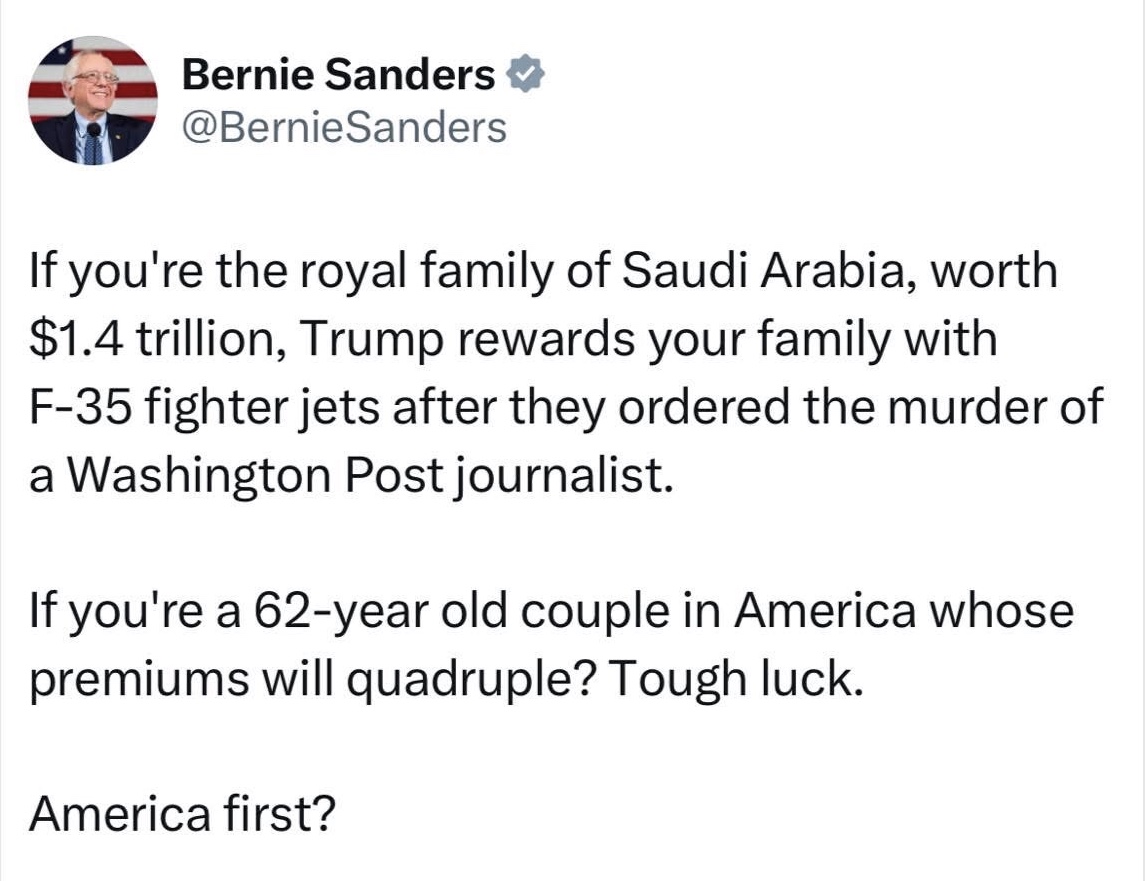Click the Bernie Sanders display name

(x=340, y=75)
